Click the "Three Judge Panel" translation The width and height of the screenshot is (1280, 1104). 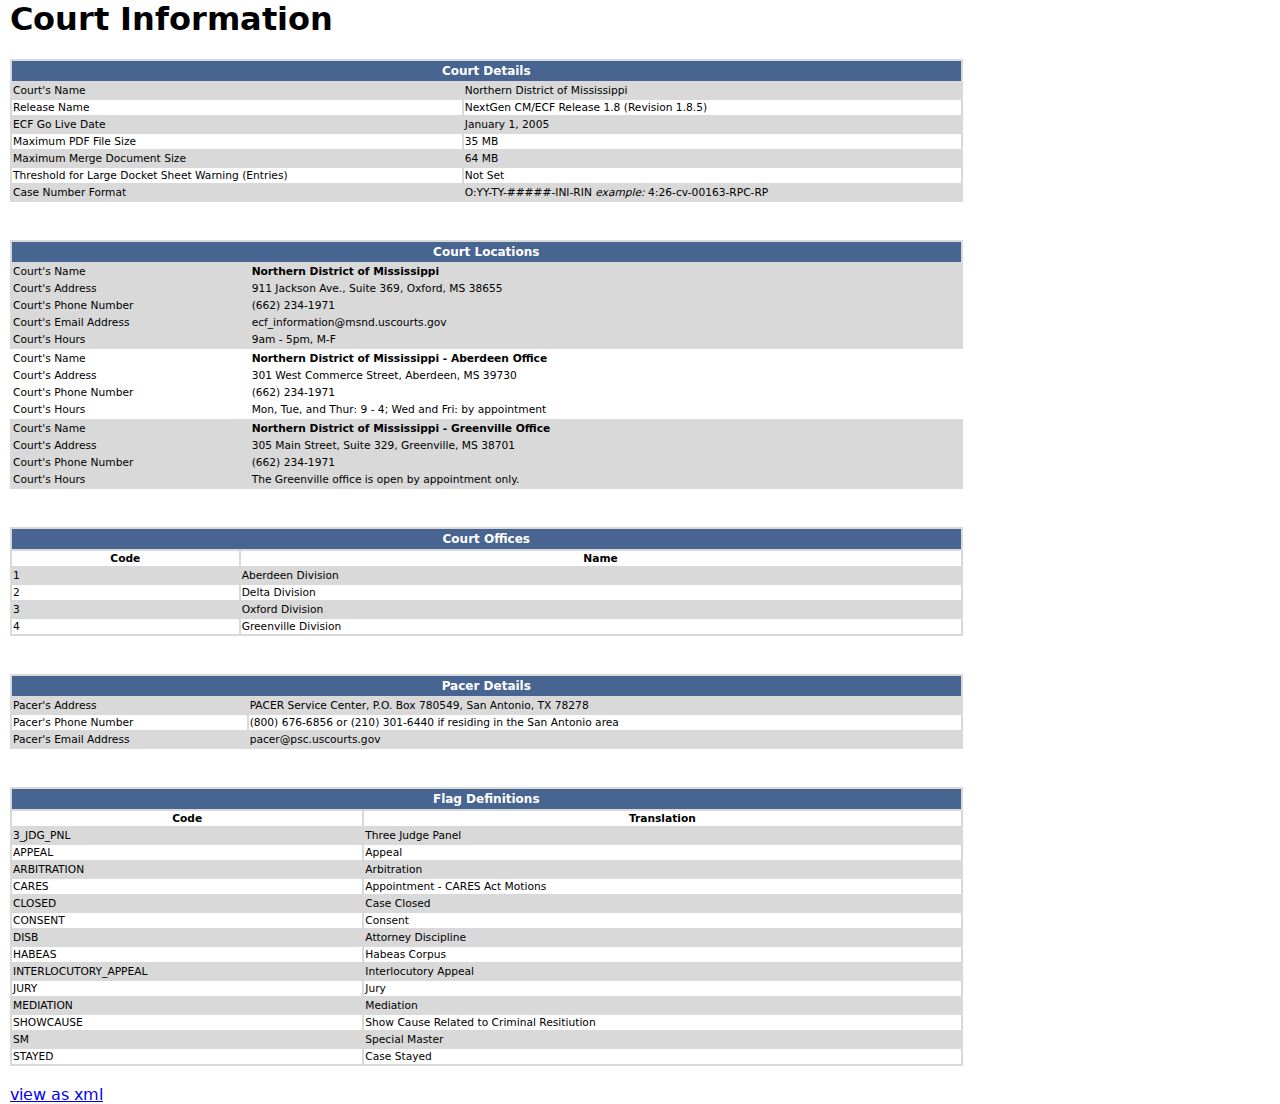pyautogui.click(x=413, y=835)
